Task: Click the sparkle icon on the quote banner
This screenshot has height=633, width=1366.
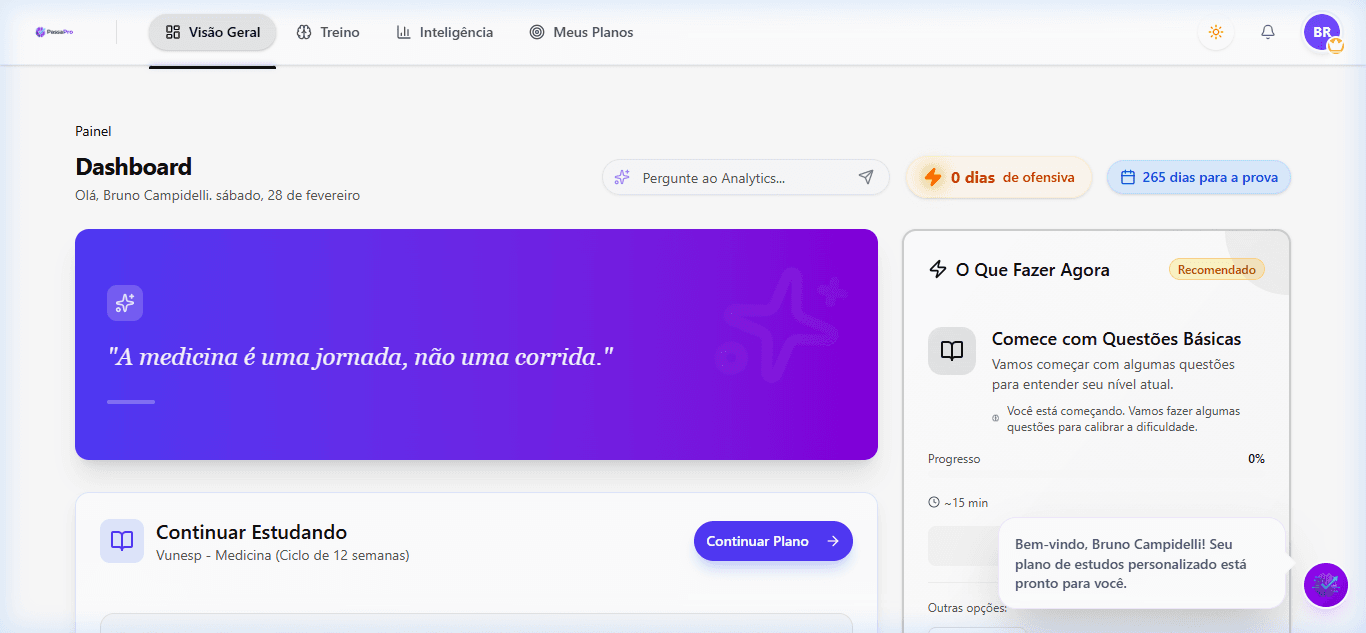Action: pyautogui.click(x=124, y=302)
